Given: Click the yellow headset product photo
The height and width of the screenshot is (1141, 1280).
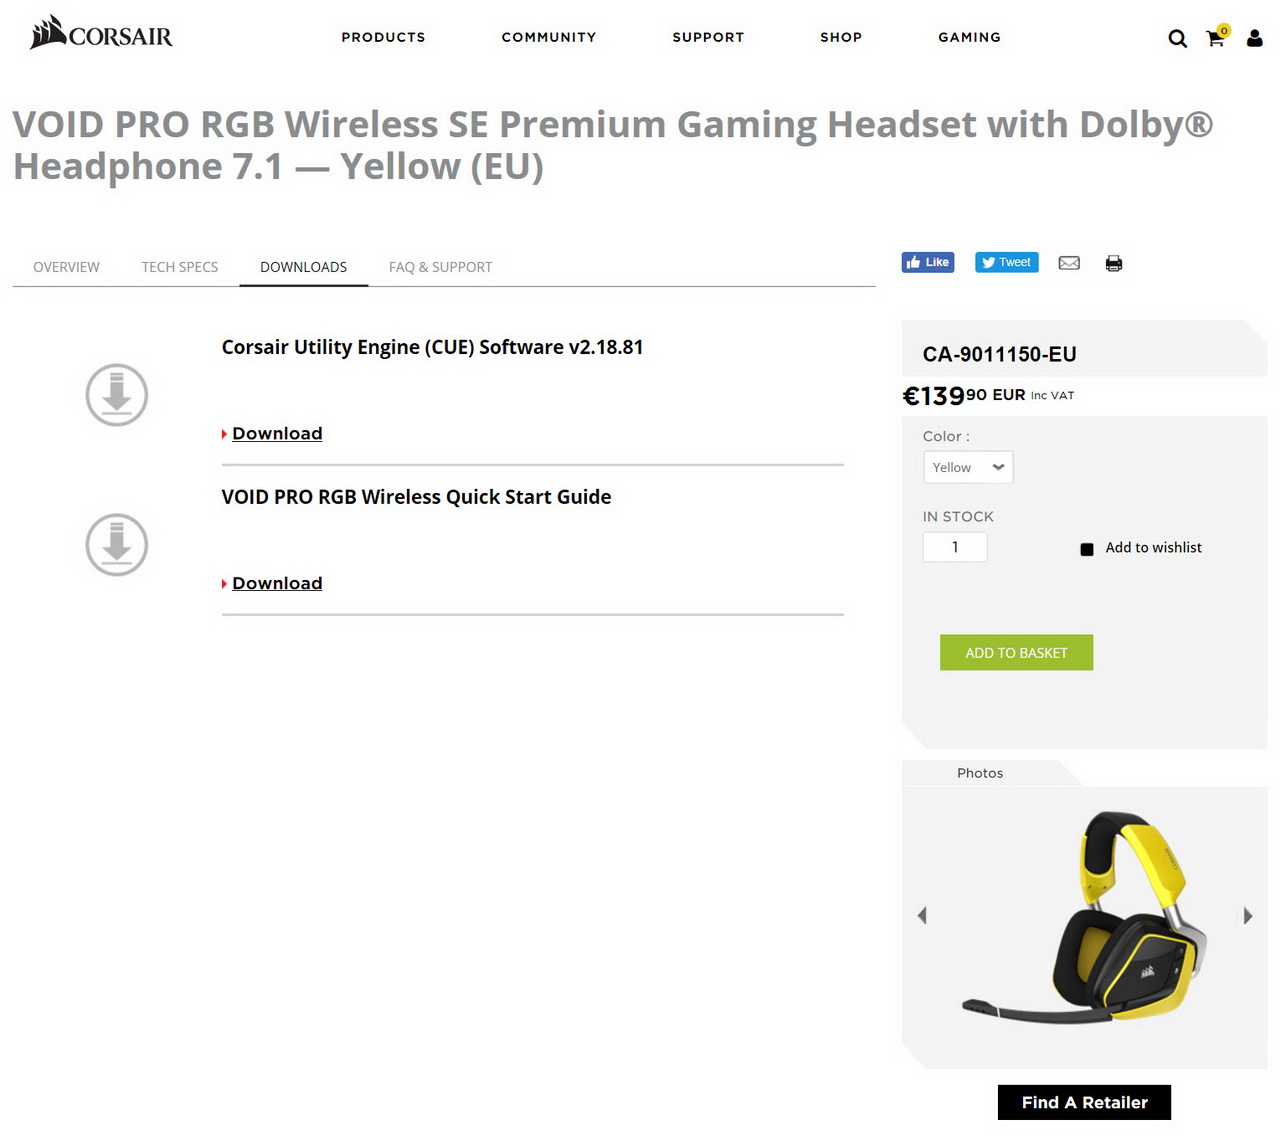Looking at the screenshot, I should point(1085,917).
